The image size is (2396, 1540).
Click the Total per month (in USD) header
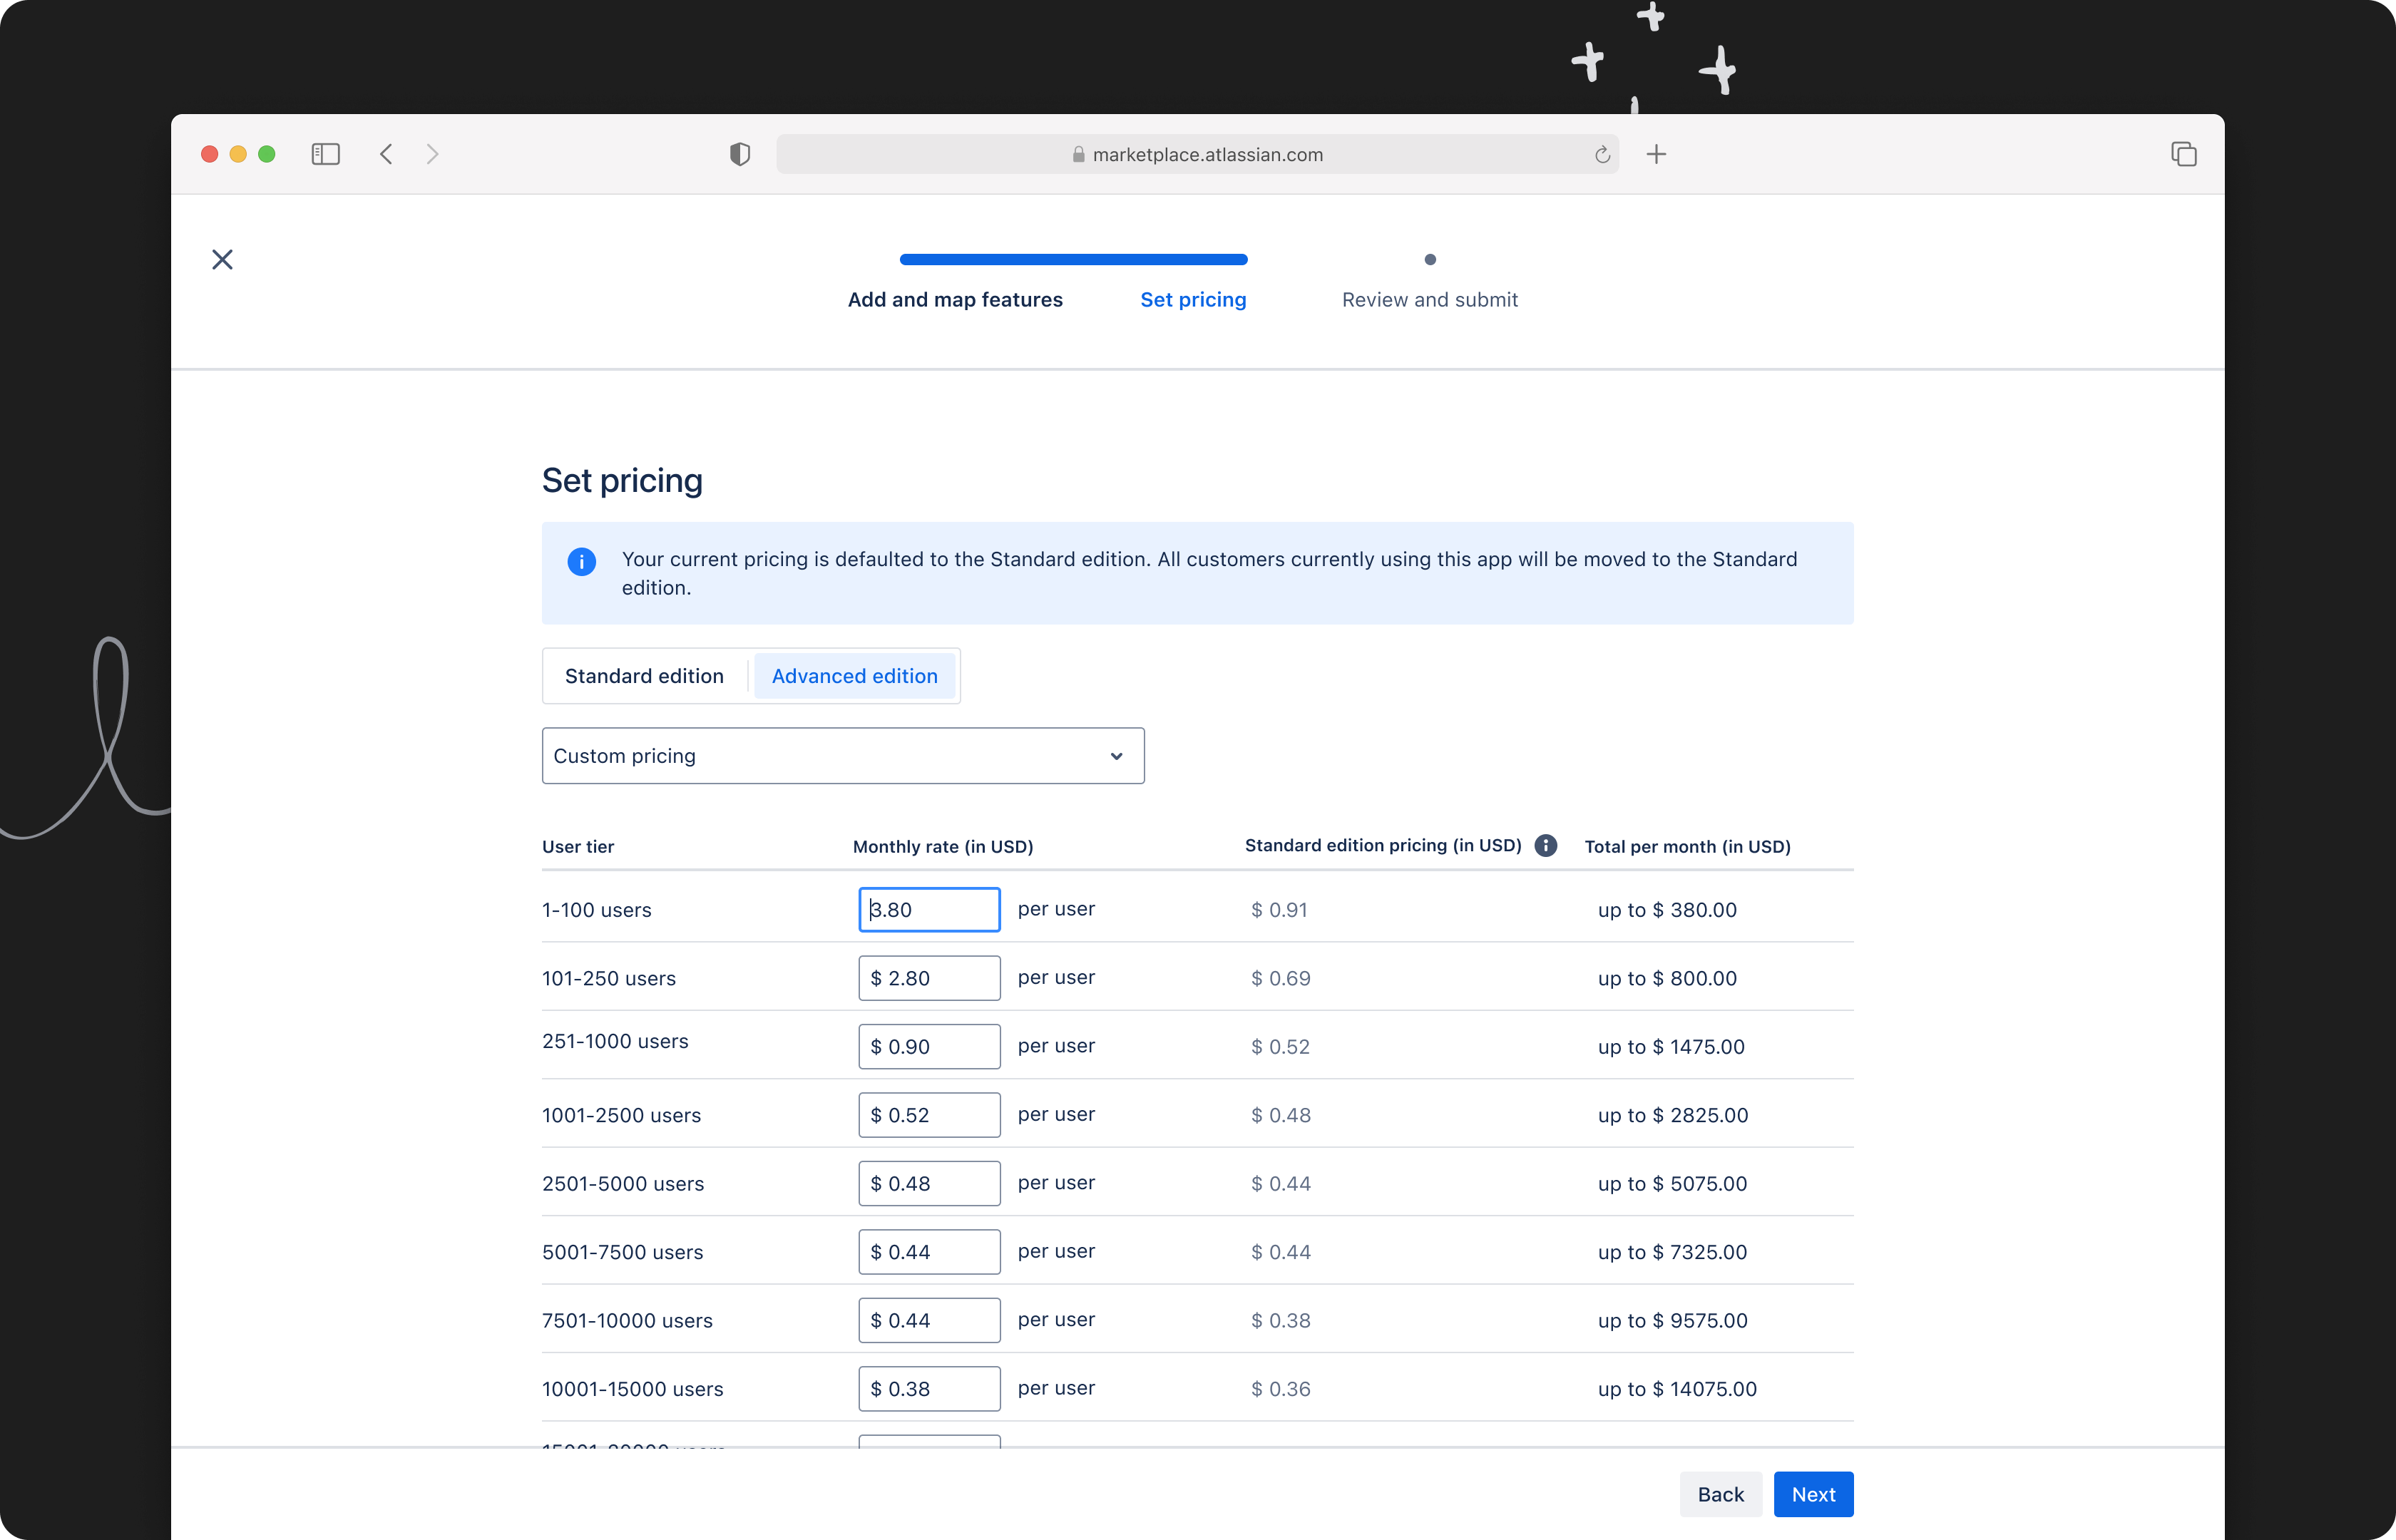coord(1687,847)
